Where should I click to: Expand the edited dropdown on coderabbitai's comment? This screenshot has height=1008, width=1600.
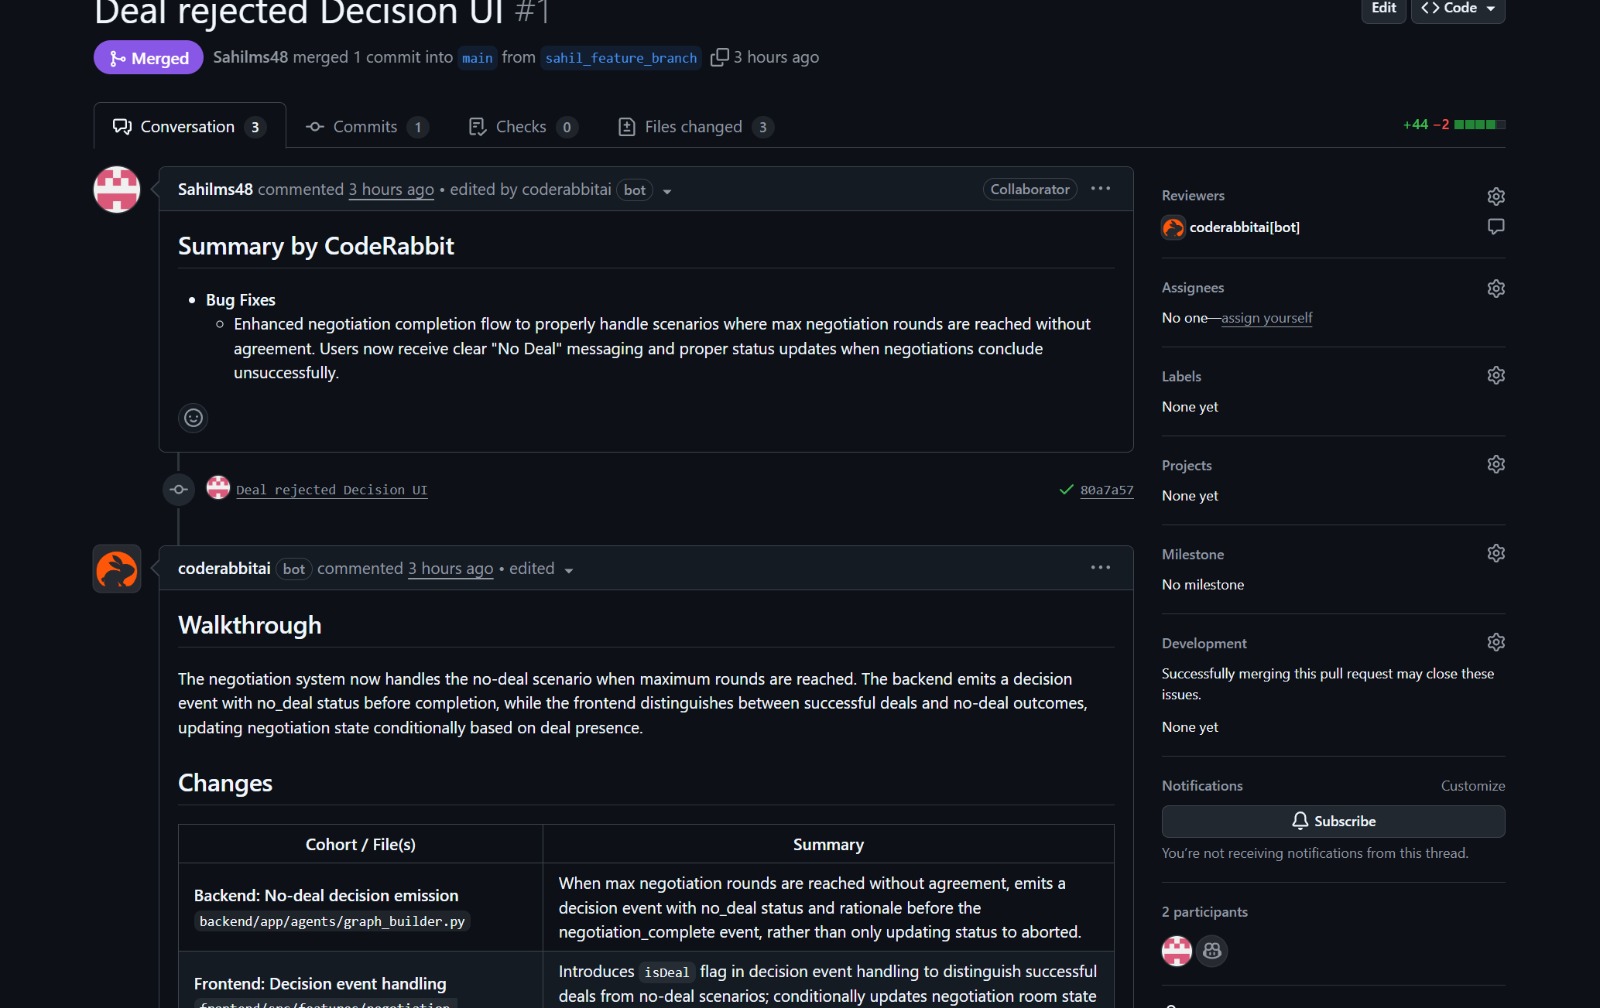click(x=568, y=571)
